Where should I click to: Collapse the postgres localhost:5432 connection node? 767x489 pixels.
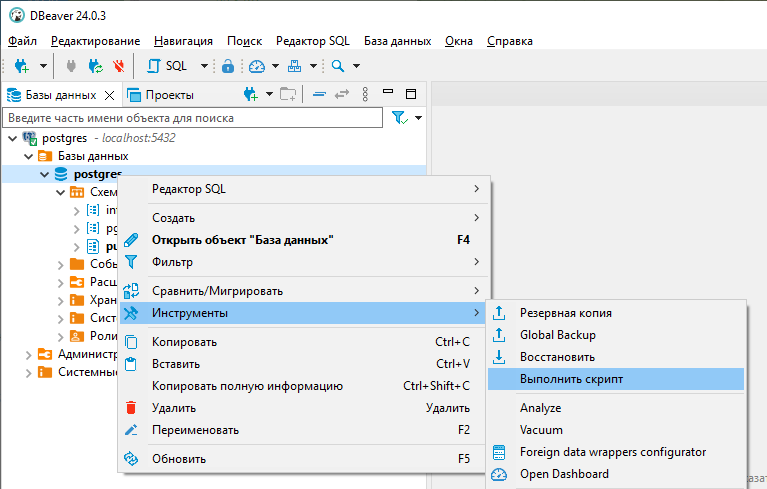pos(13,138)
